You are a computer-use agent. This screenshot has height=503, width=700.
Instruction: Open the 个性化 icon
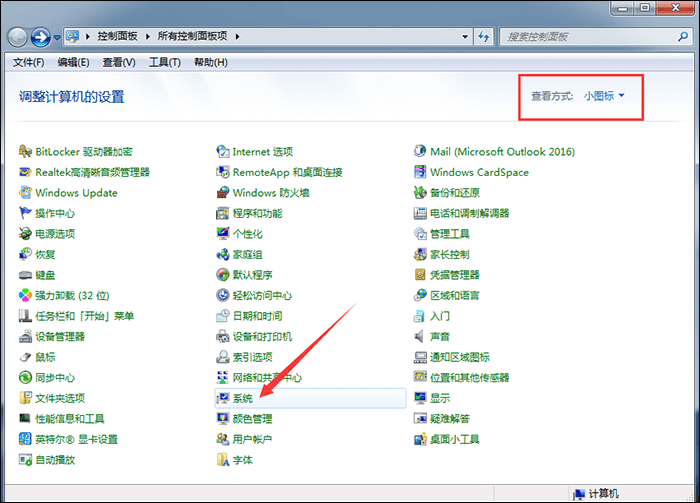click(x=222, y=234)
